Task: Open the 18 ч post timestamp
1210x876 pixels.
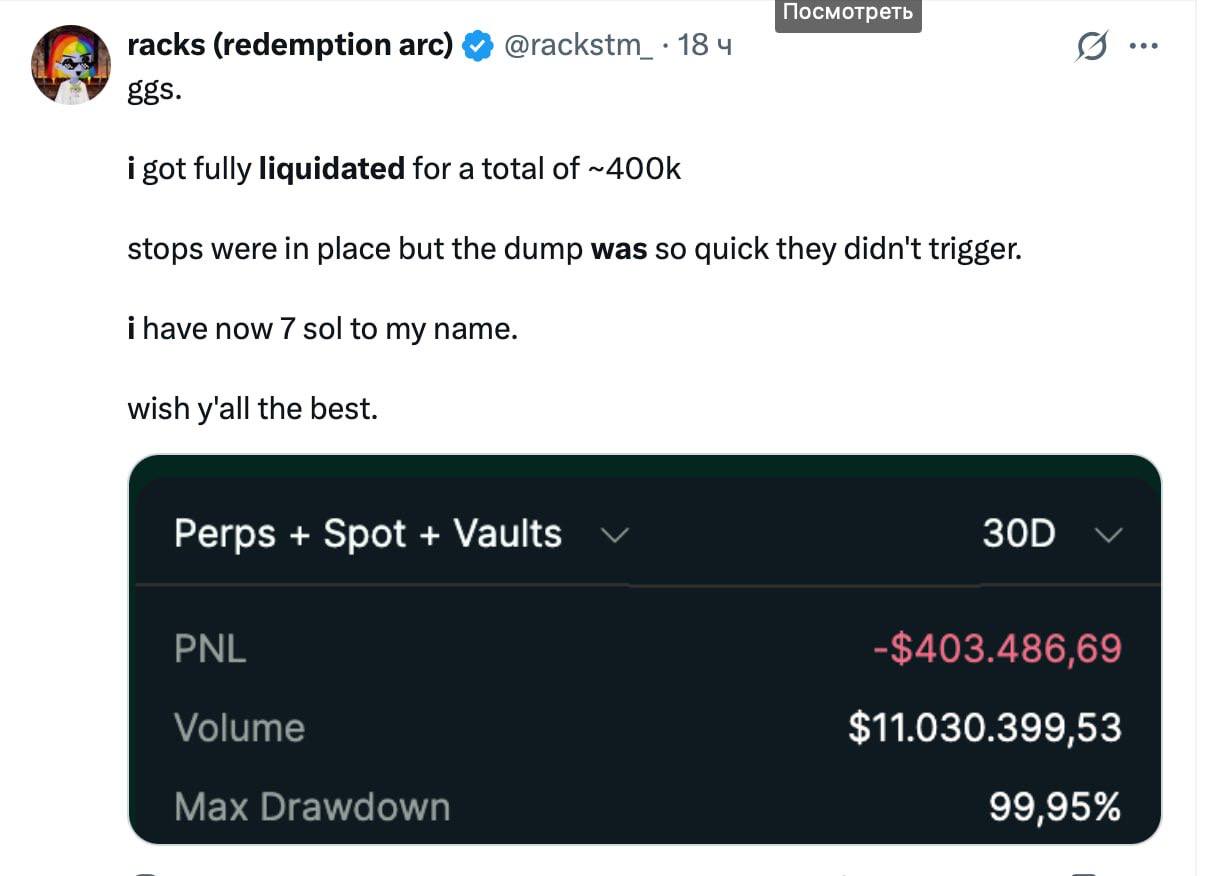Action: (x=705, y=45)
